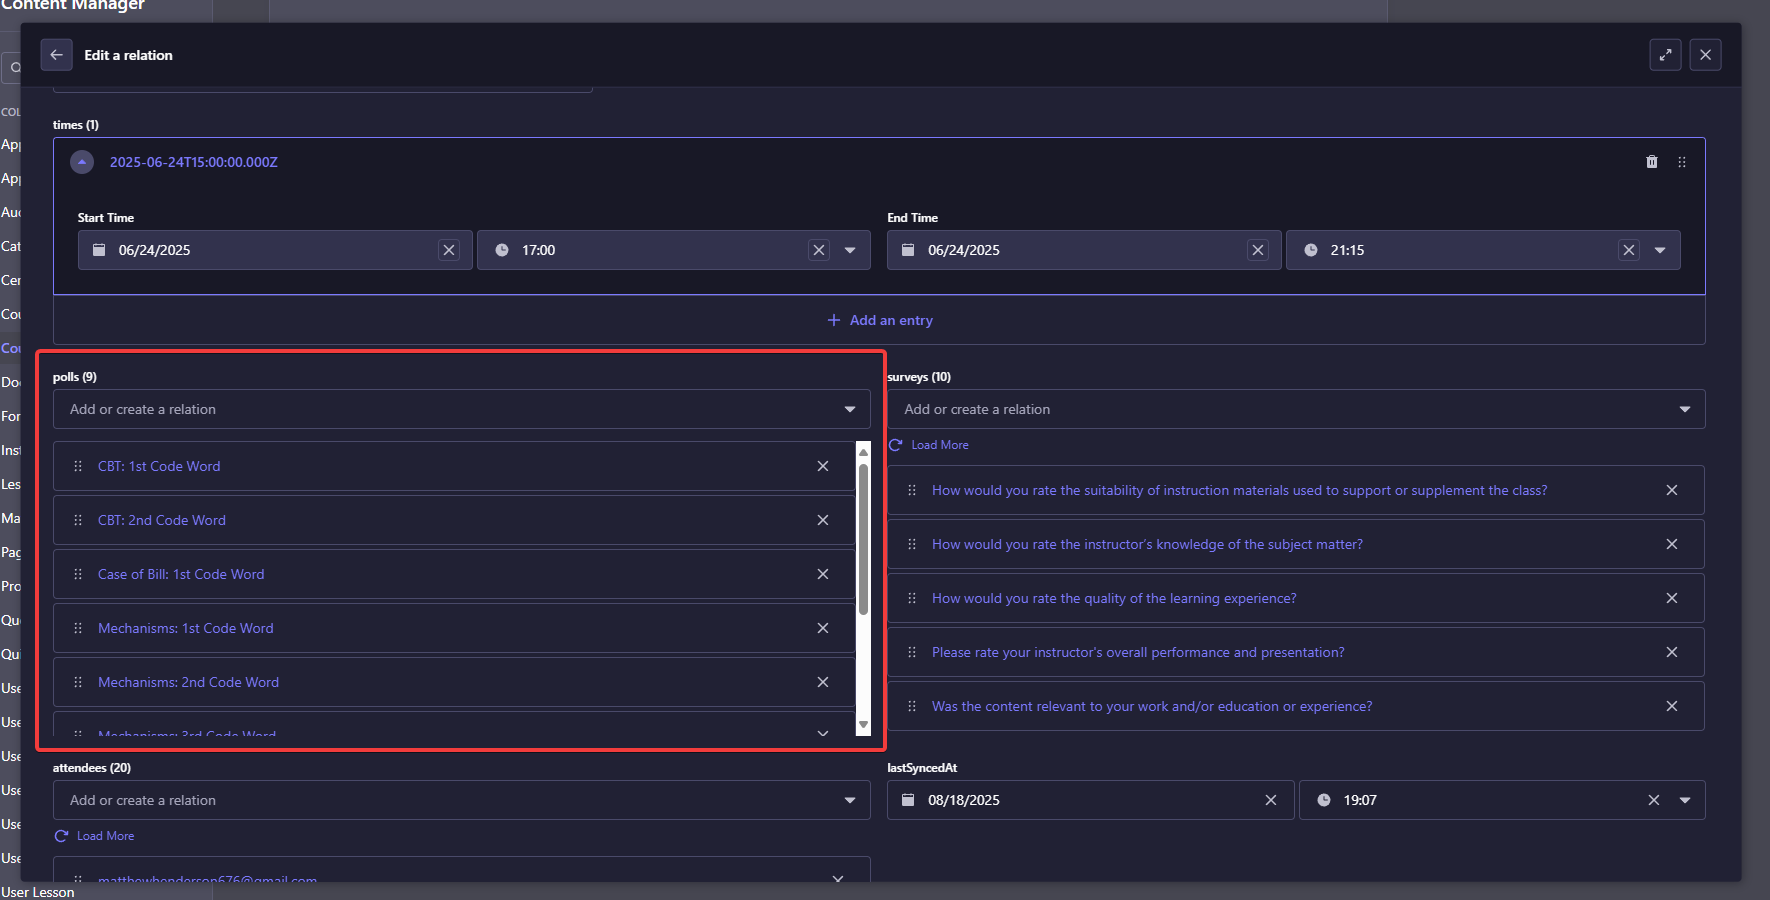Clear the End Time value 21:15
Viewport: 1770px width, 900px height.
click(x=1628, y=250)
